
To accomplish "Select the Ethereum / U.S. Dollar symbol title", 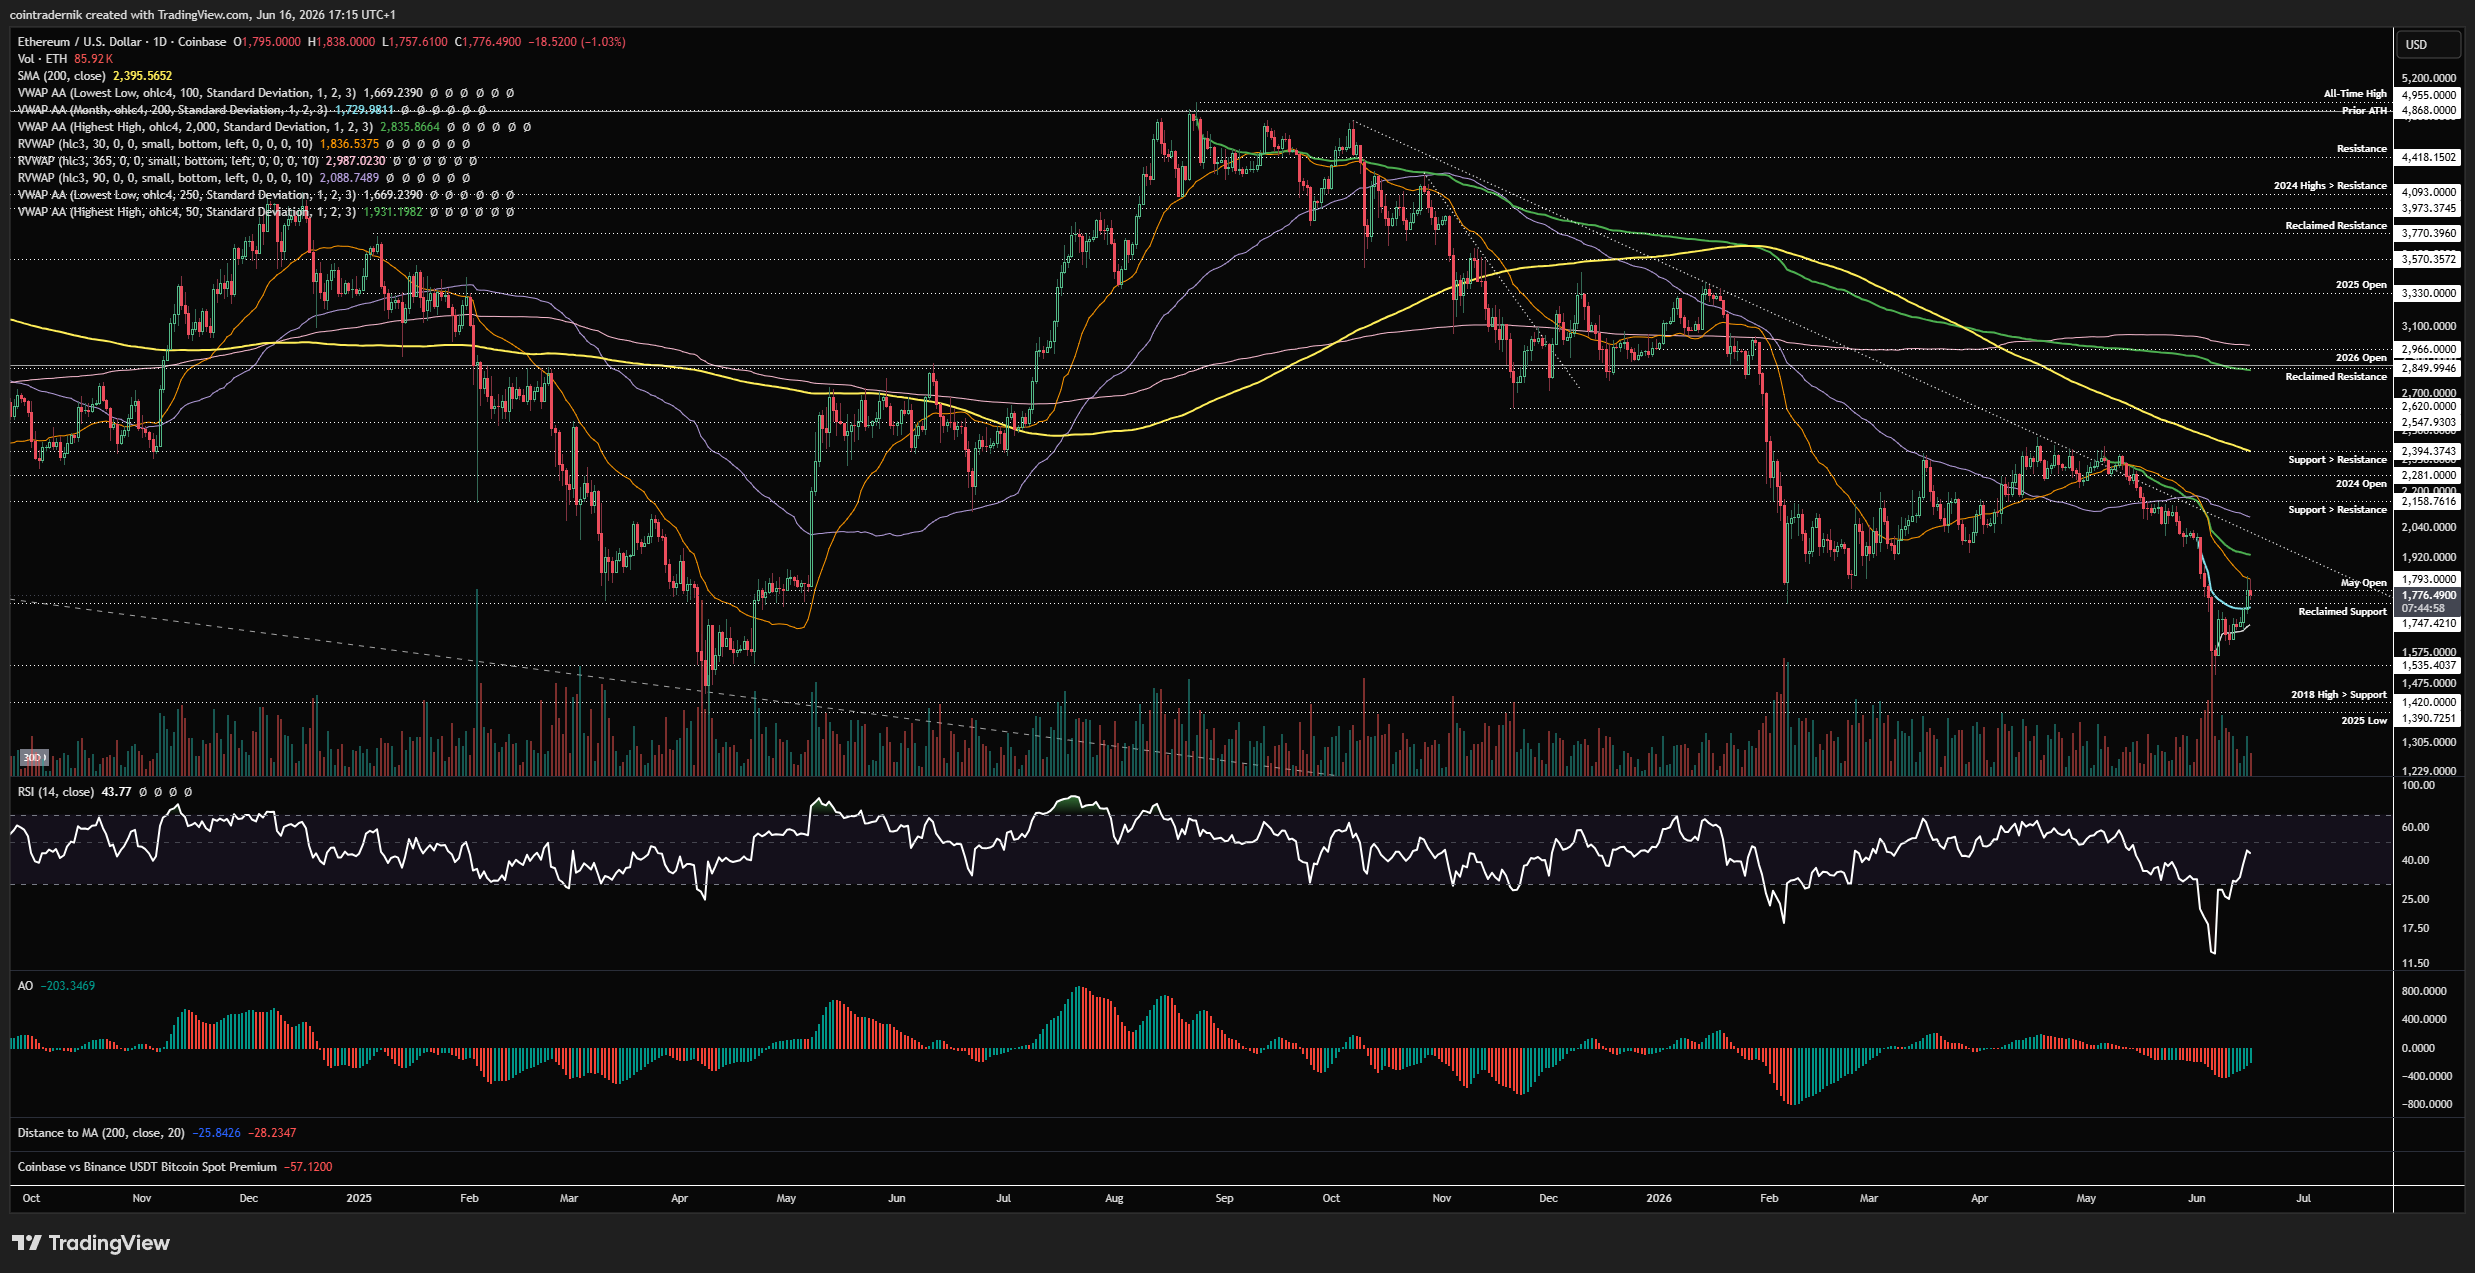I will [122, 42].
